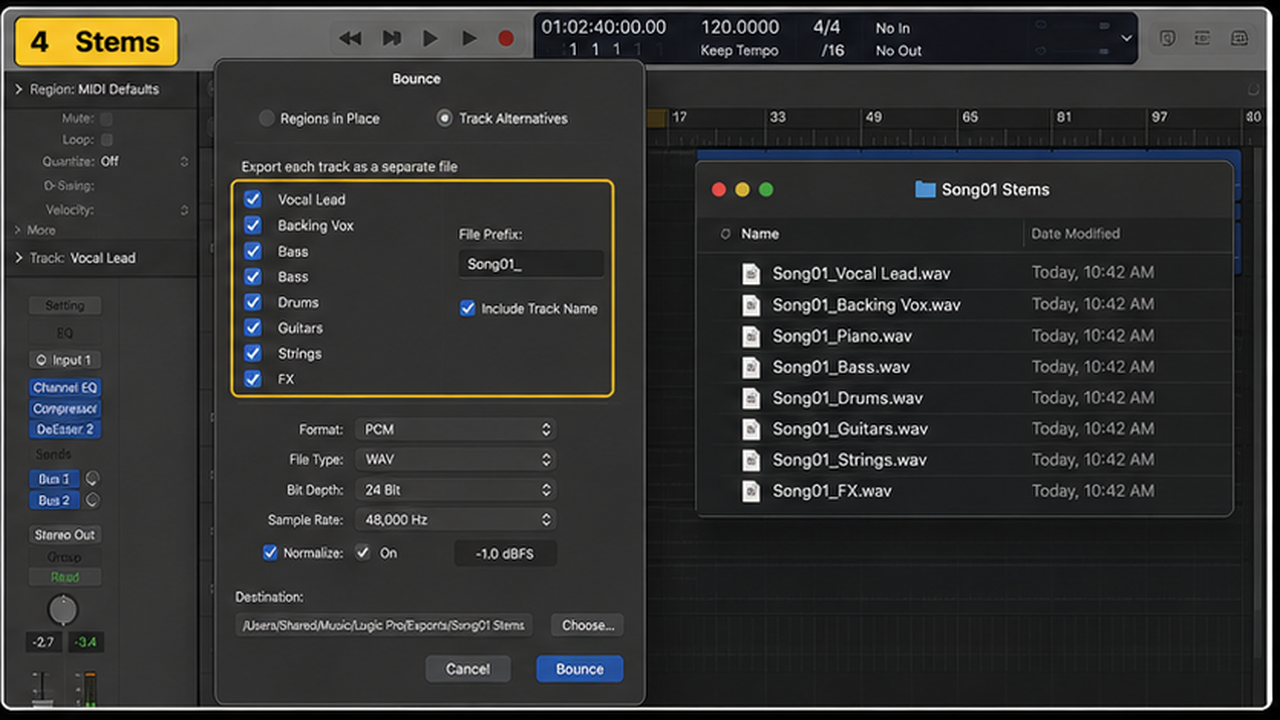Uncheck the Backing Vox track checkbox

pyautogui.click(x=253, y=225)
